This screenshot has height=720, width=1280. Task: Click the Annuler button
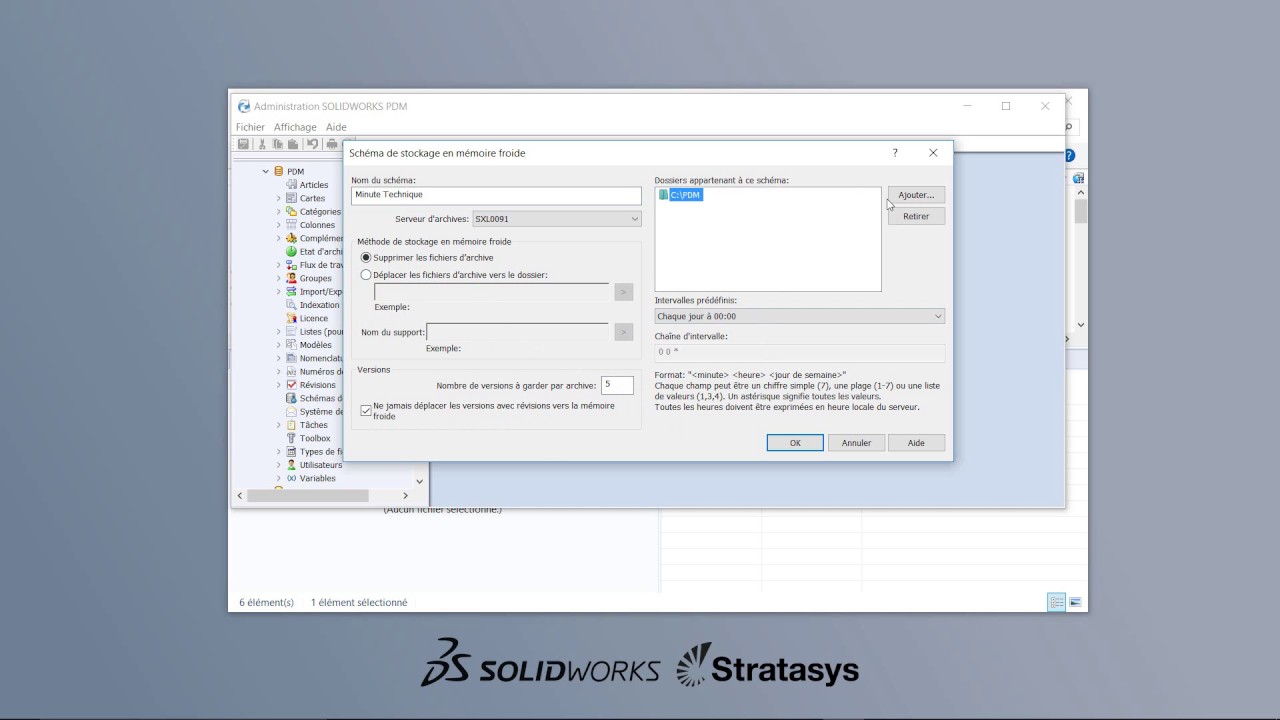(856, 443)
